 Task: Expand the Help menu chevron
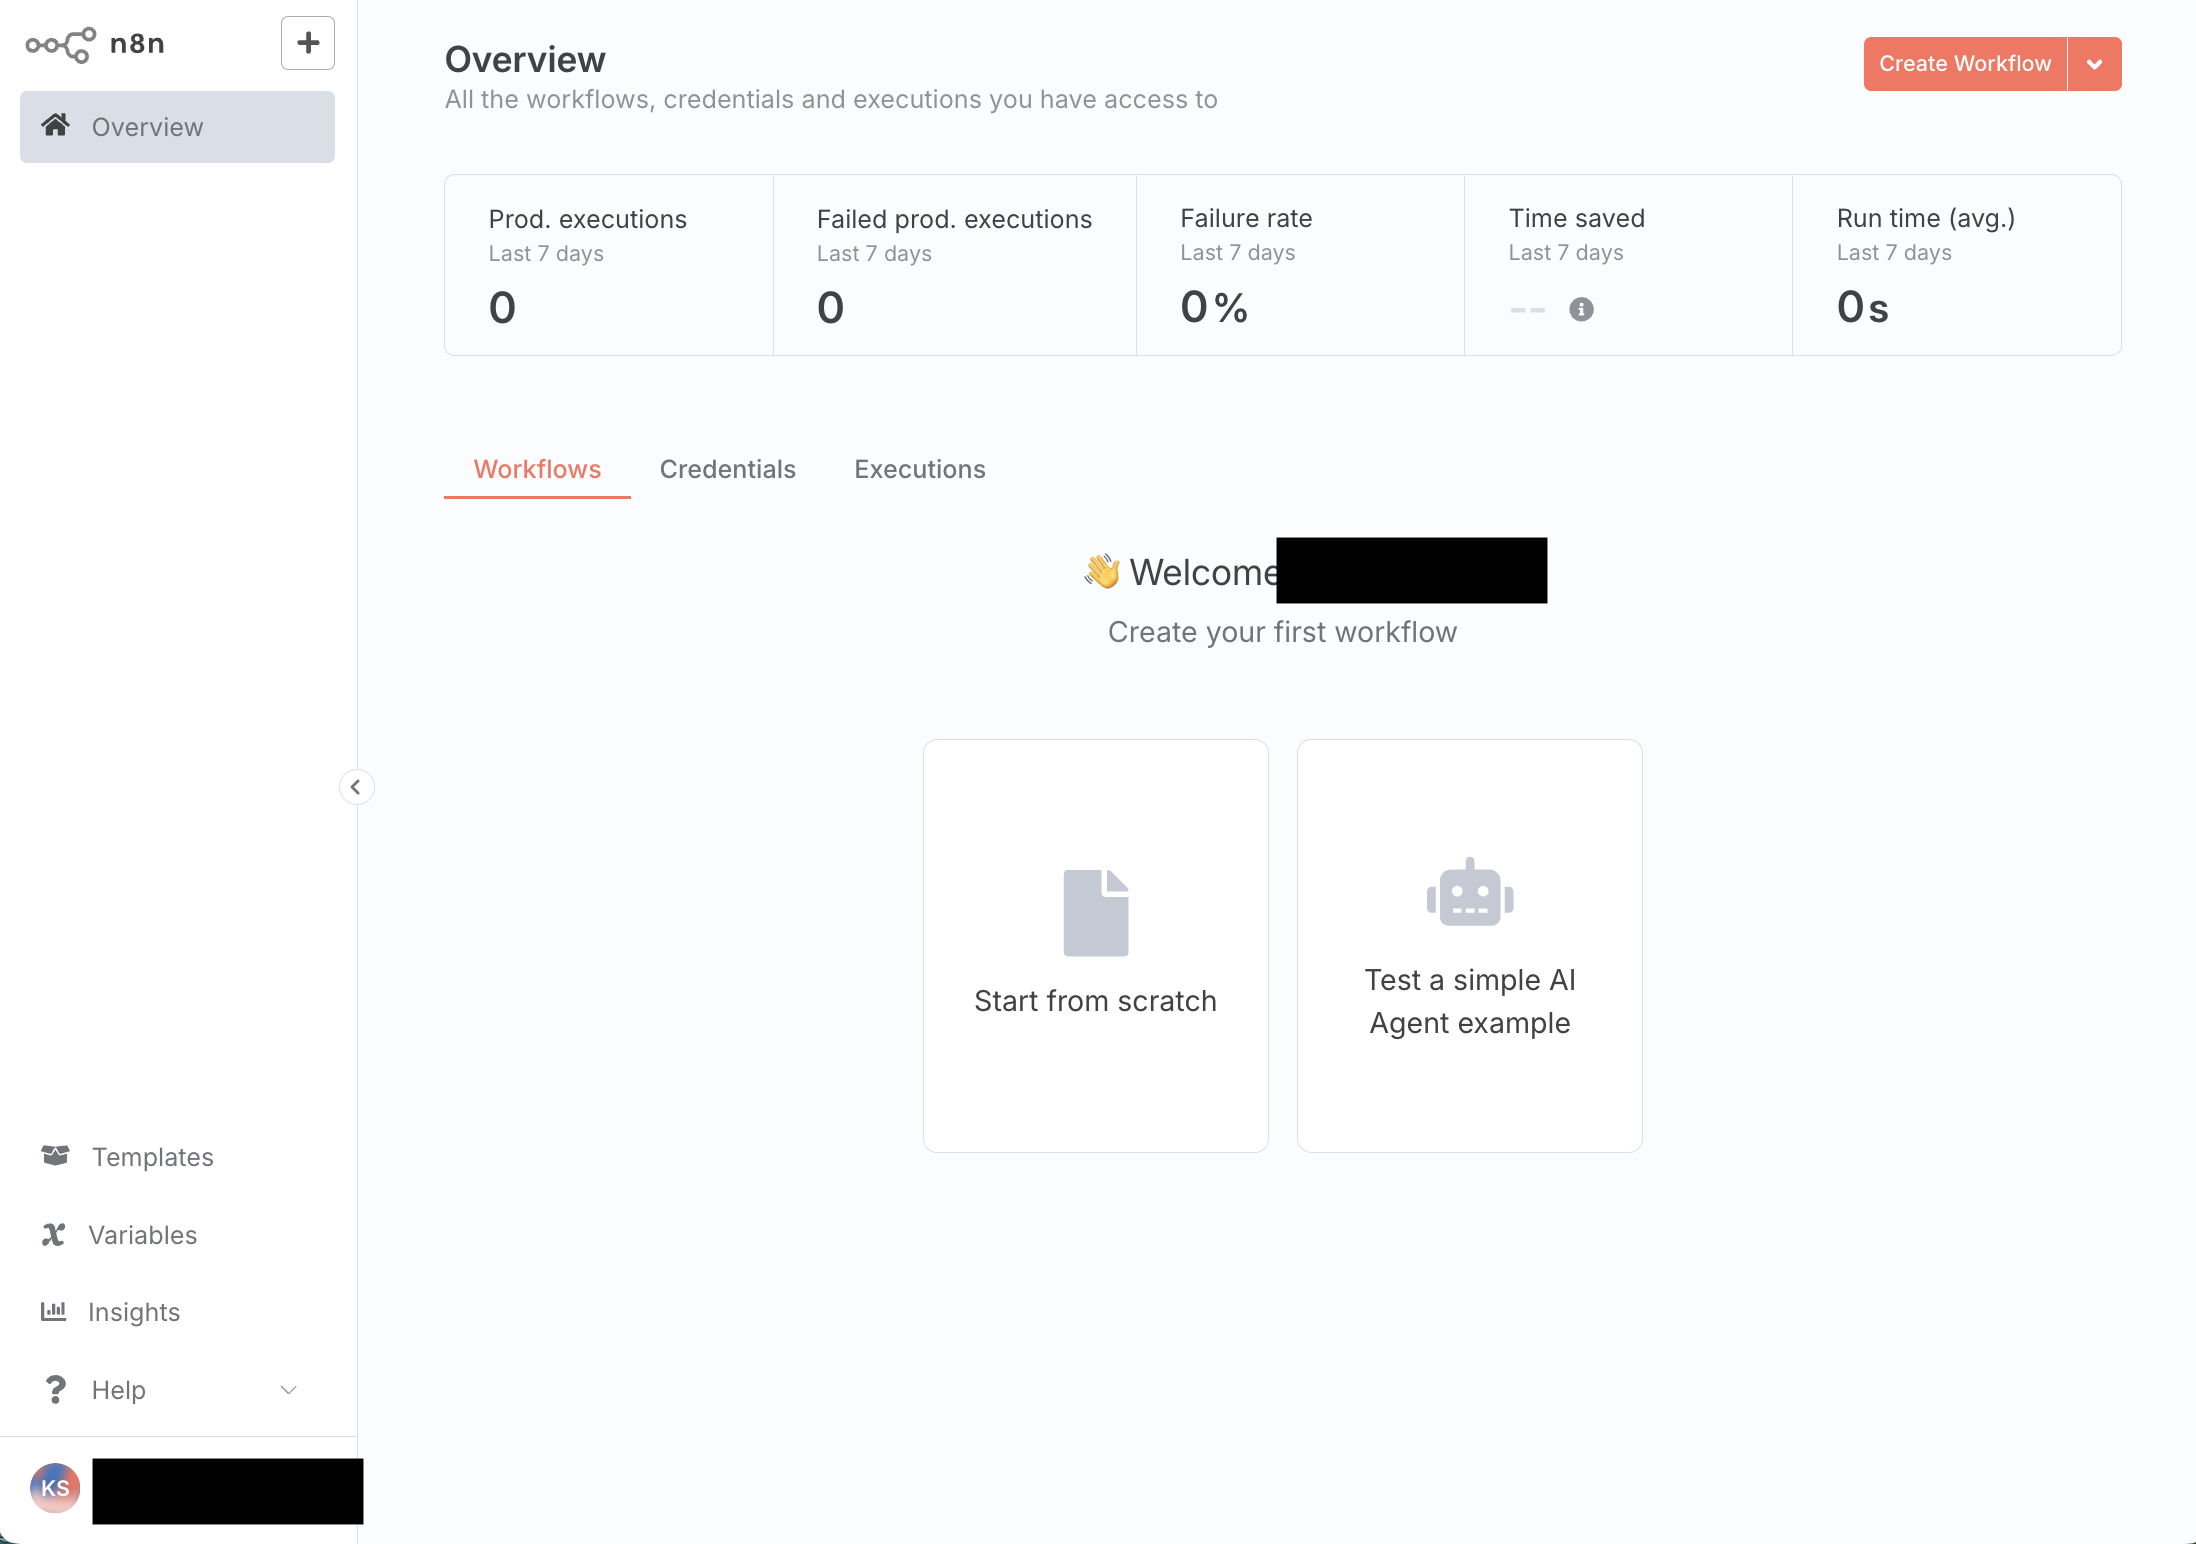[289, 1390]
